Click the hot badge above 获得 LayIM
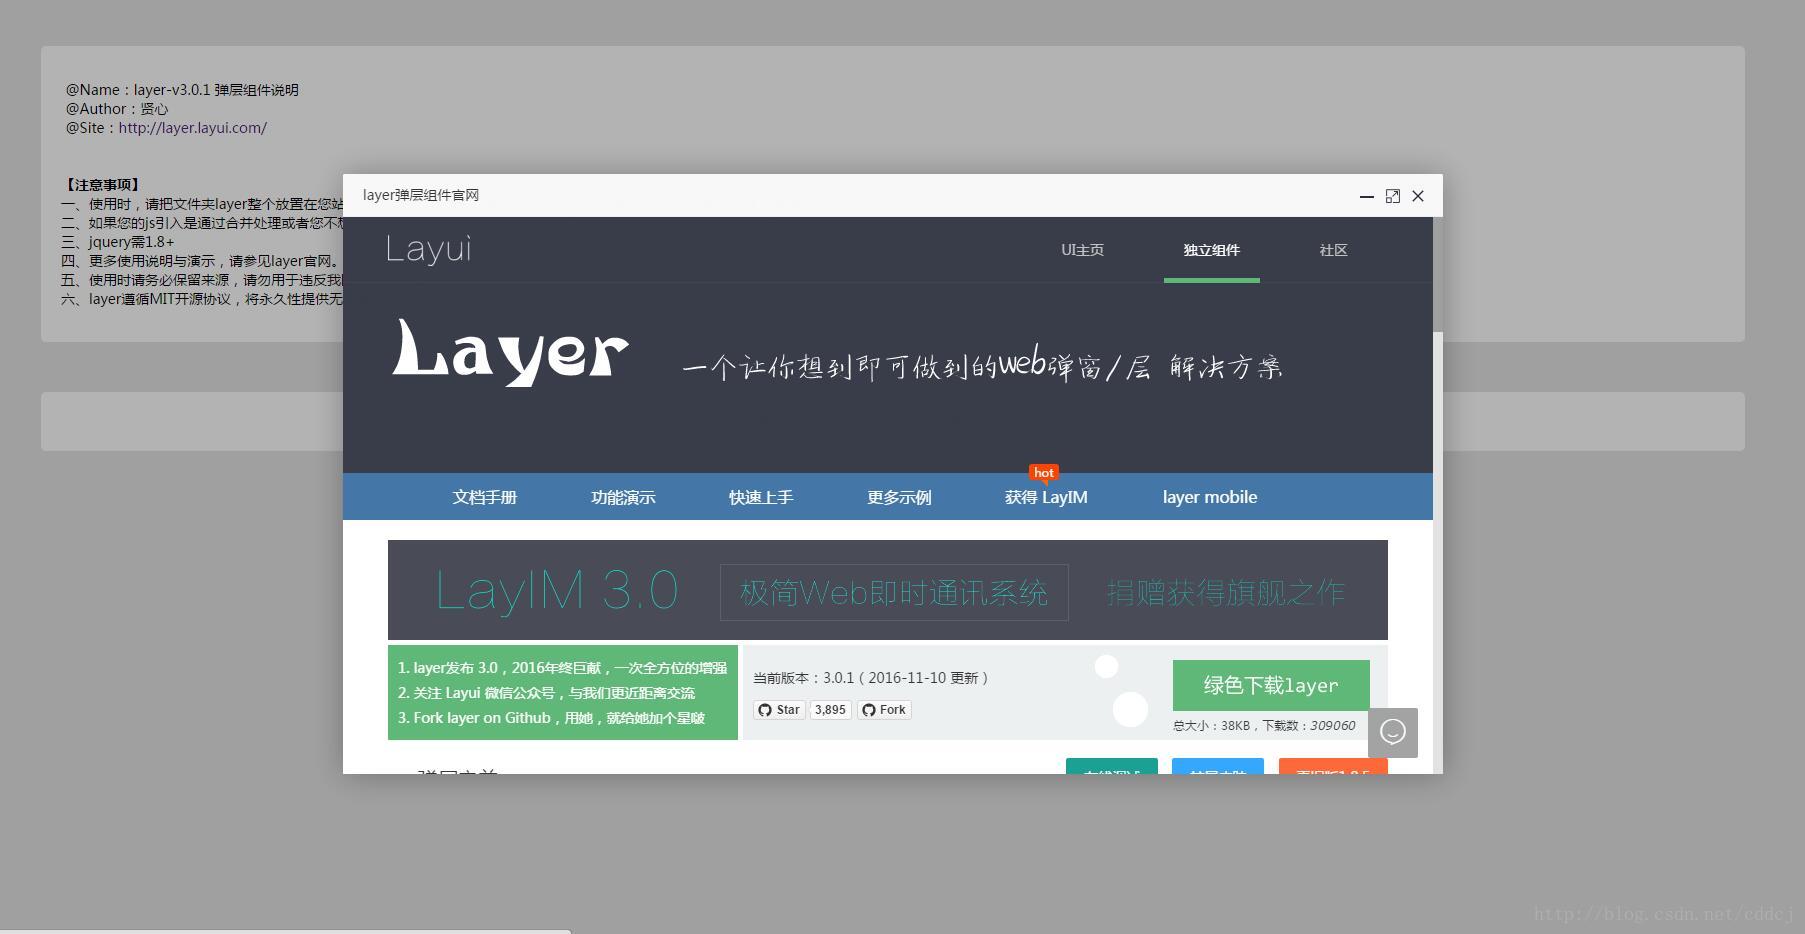This screenshot has width=1805, height=934. (x=1044, y=473)
